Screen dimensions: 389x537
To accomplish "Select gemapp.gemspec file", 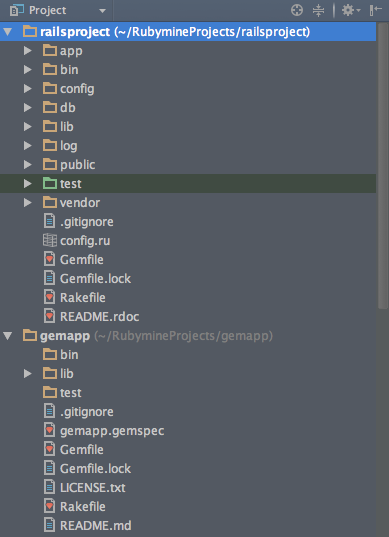I will point(112,431).
